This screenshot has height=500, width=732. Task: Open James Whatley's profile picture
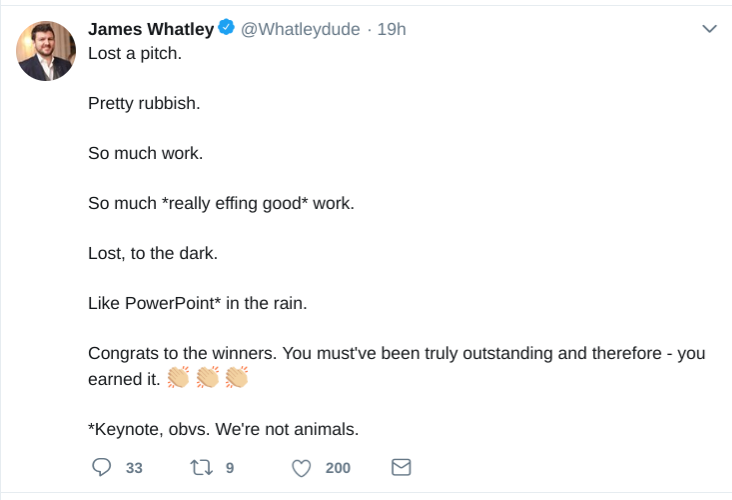point(46,51)
